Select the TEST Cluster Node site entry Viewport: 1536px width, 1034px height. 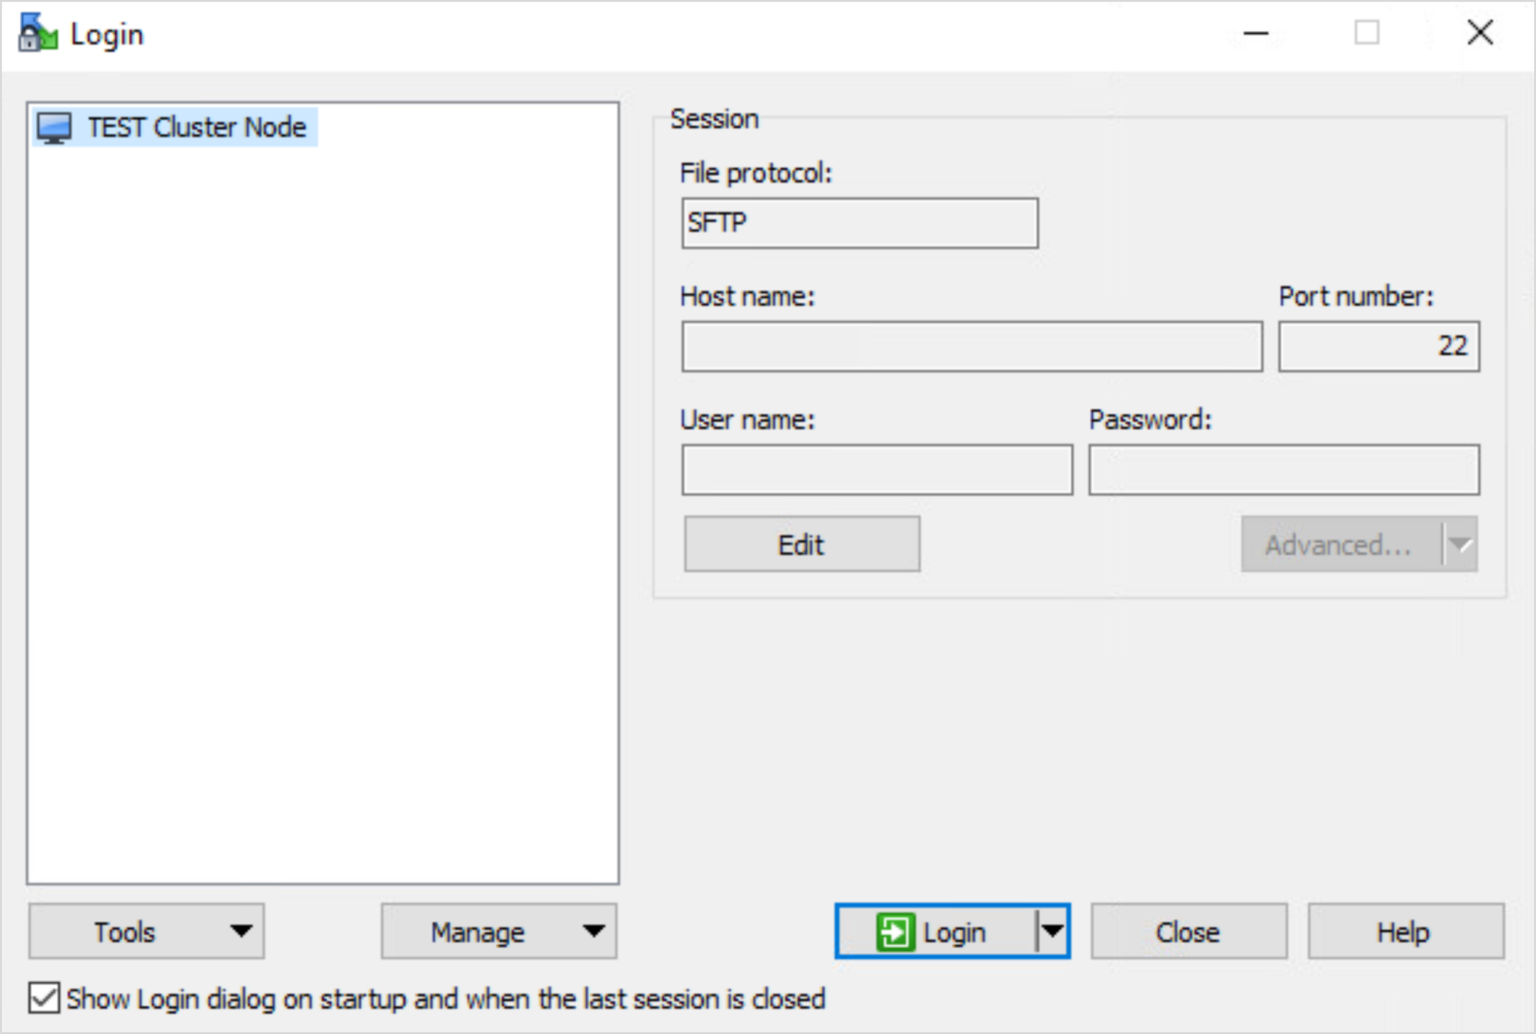(x=196, y=128)
